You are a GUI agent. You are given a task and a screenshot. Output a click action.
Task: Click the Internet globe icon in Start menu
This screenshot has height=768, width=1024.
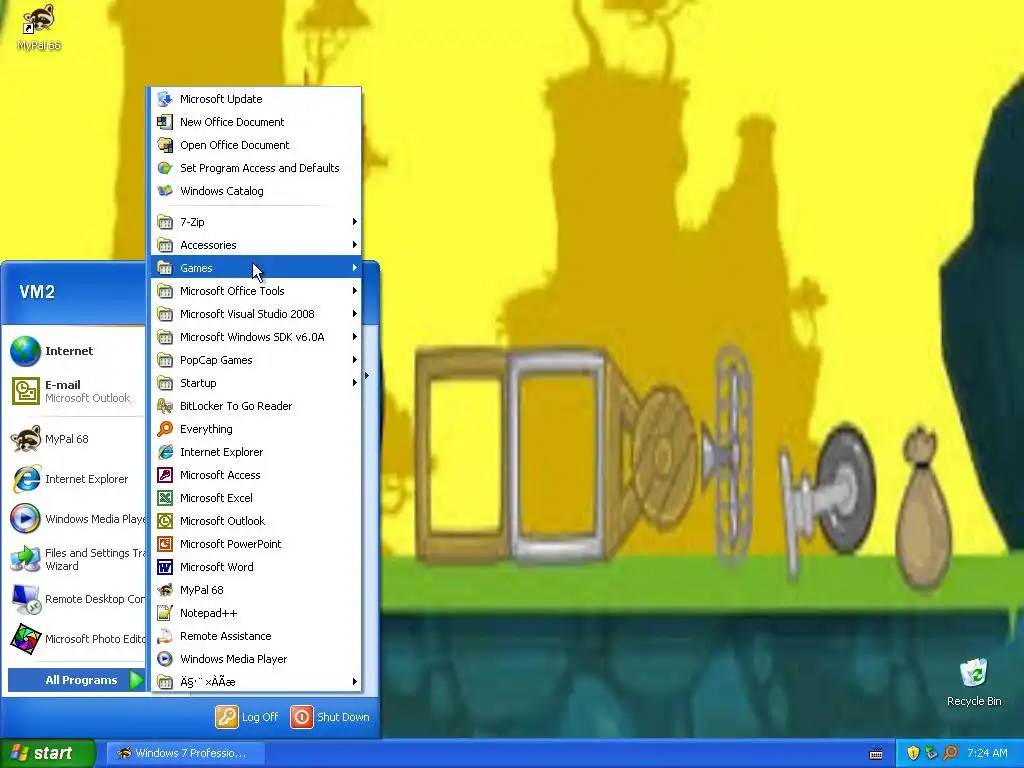coord(25,351)
